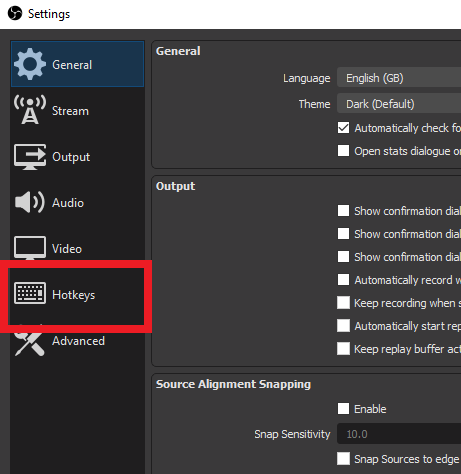Tick Snap Sources to edge checkbox
The width and height of the screenshot is (461, 474).
343,459
